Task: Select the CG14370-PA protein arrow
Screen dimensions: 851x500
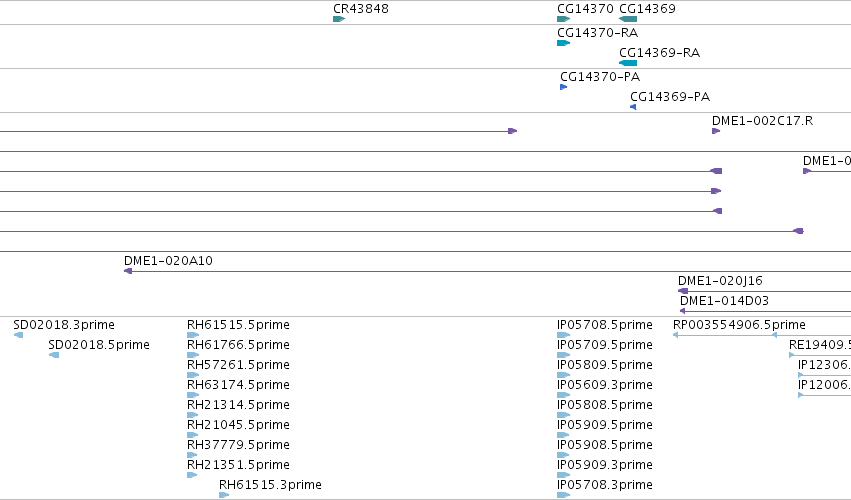Action: tap(564, 87)
